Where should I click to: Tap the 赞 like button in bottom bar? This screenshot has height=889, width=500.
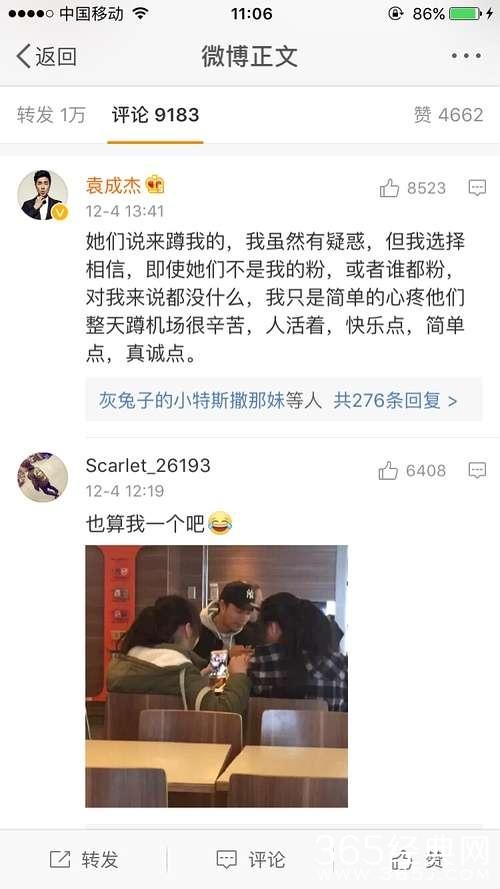click(418, 860)
